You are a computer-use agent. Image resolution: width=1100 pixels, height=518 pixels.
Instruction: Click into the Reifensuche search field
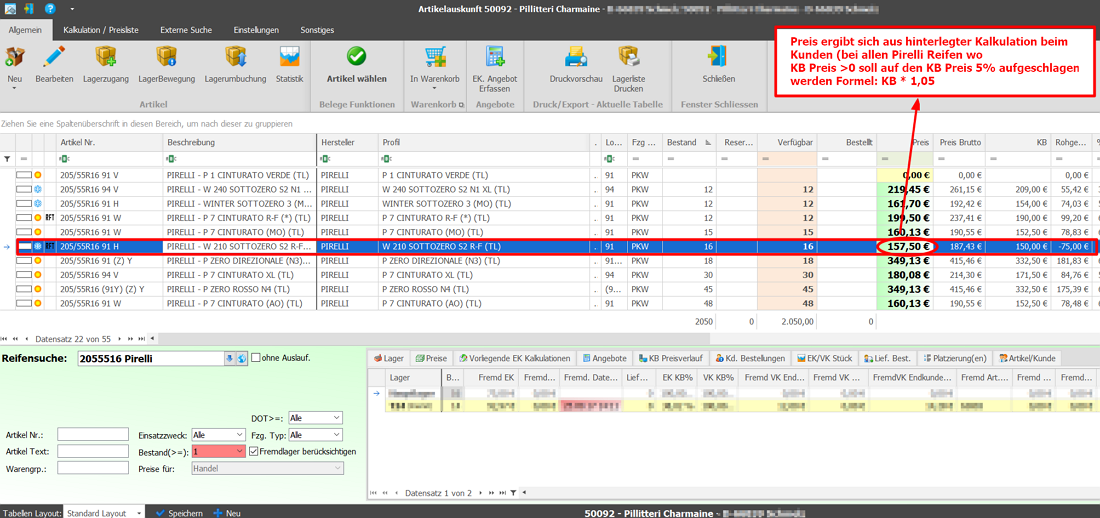(150, 359)
